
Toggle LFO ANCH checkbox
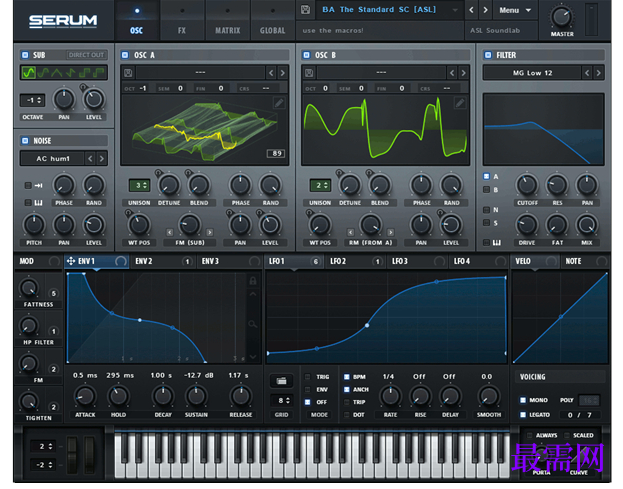click(346, 389)
